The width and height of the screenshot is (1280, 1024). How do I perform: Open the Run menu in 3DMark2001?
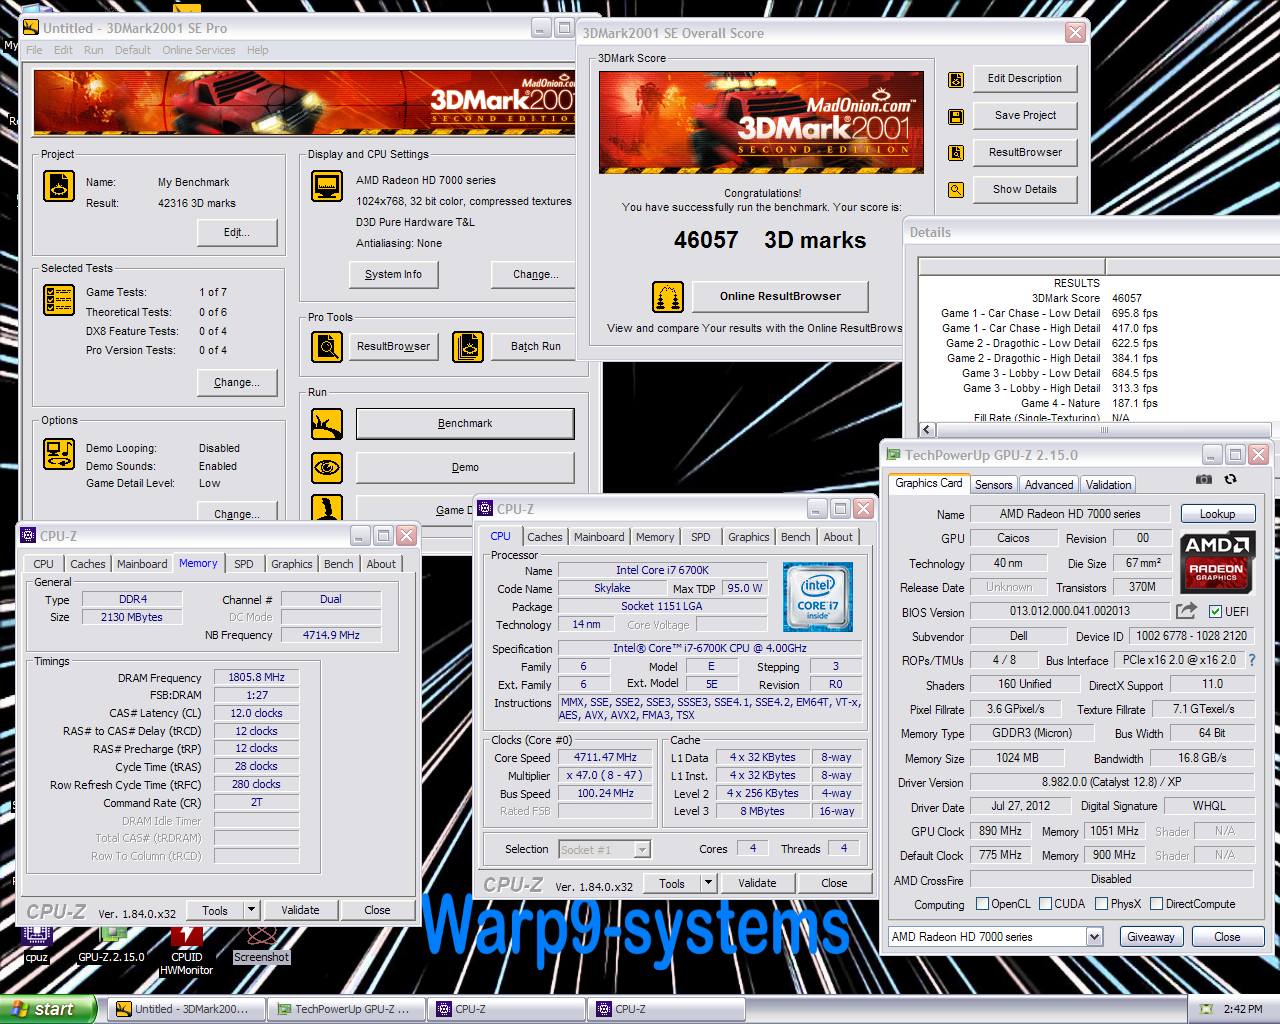94,50
